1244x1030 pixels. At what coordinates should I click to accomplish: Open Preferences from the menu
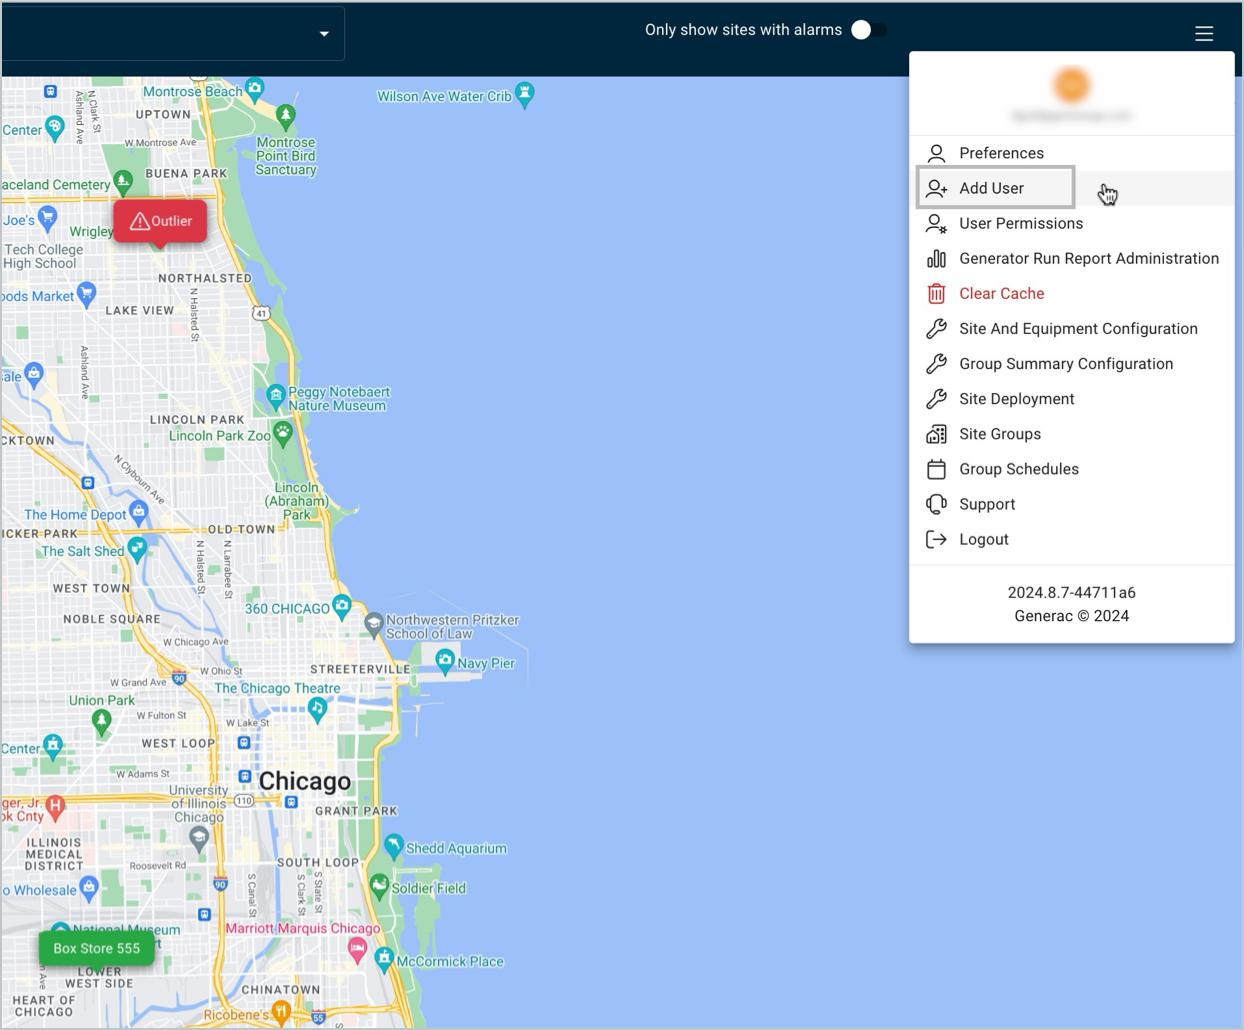[x=1001, y=153]
